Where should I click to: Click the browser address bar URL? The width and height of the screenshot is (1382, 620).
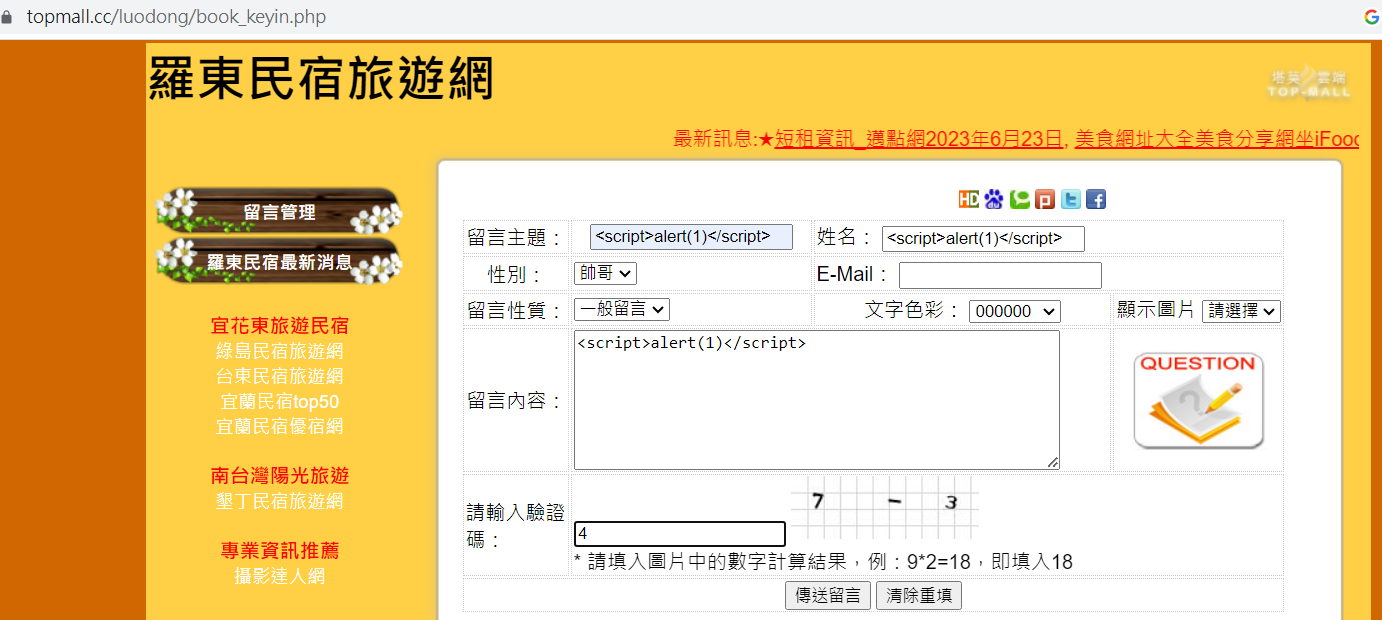coord(176,17)
